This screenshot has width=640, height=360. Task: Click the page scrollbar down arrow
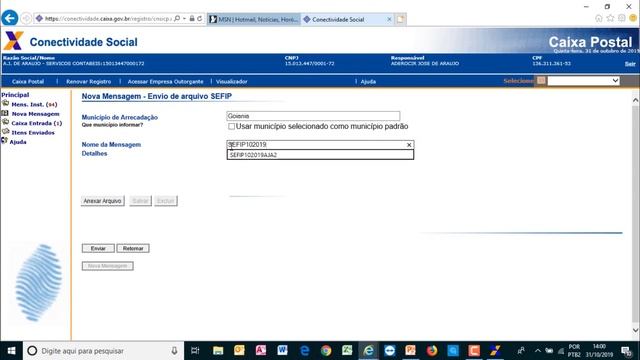[x=636, y=330]
